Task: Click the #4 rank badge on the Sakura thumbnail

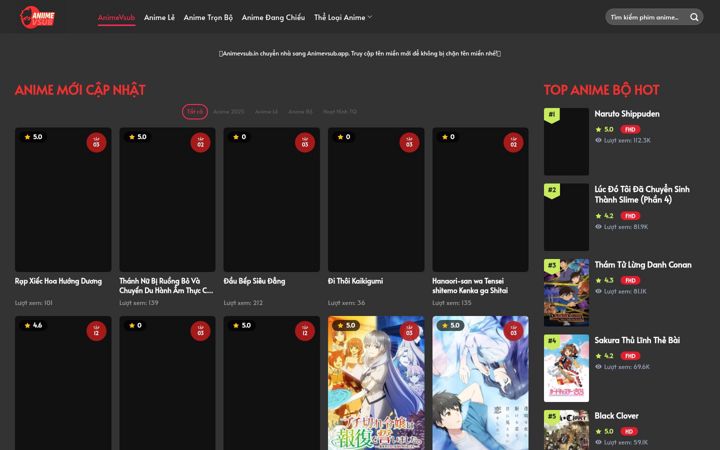Action: click(551, 341)
